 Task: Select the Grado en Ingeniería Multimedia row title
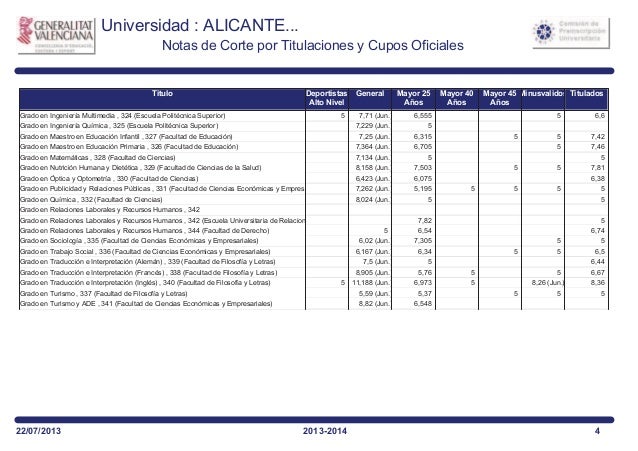point(122,116)
